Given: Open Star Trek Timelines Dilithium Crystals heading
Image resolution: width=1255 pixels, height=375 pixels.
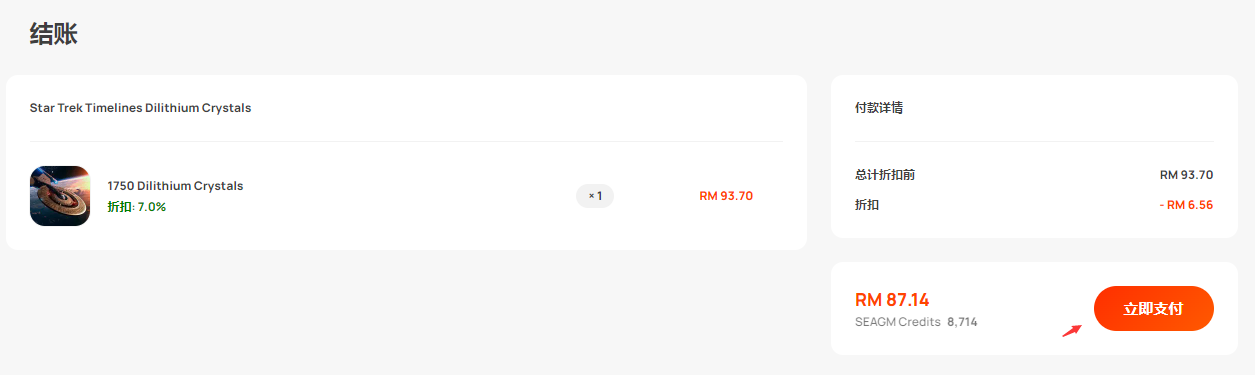Looking at the screenshot, I should coord(140,108).
